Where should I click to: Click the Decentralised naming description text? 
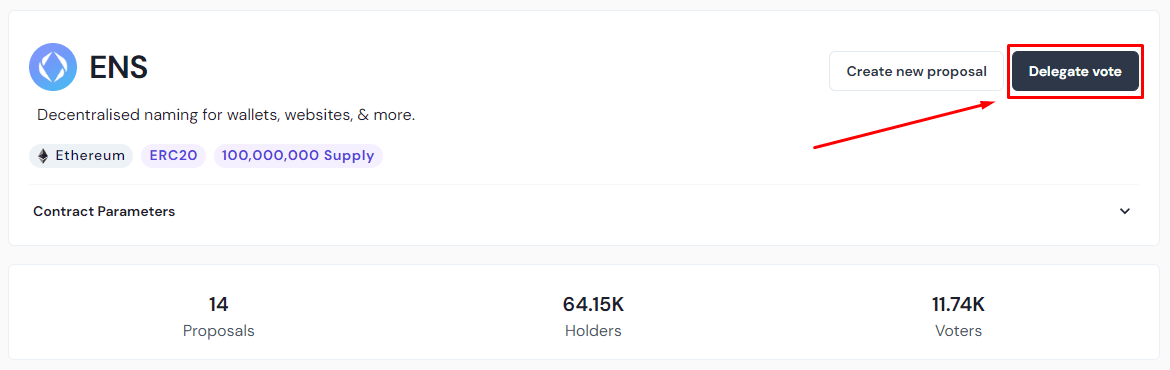(x=226, y=116)
